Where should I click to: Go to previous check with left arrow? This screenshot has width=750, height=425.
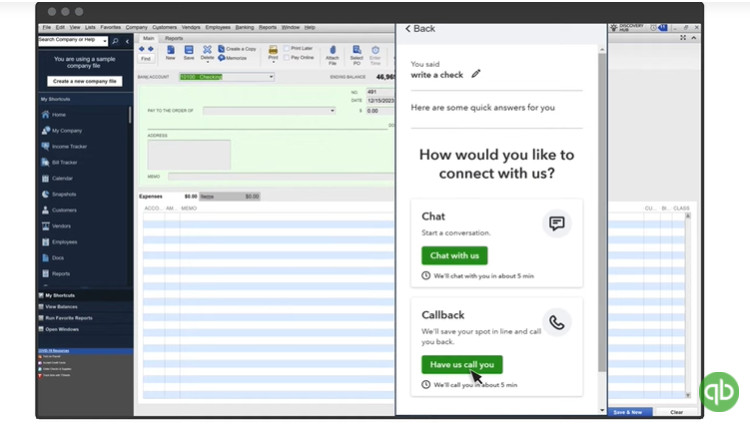pyautogui.click(x=142, y=49)
